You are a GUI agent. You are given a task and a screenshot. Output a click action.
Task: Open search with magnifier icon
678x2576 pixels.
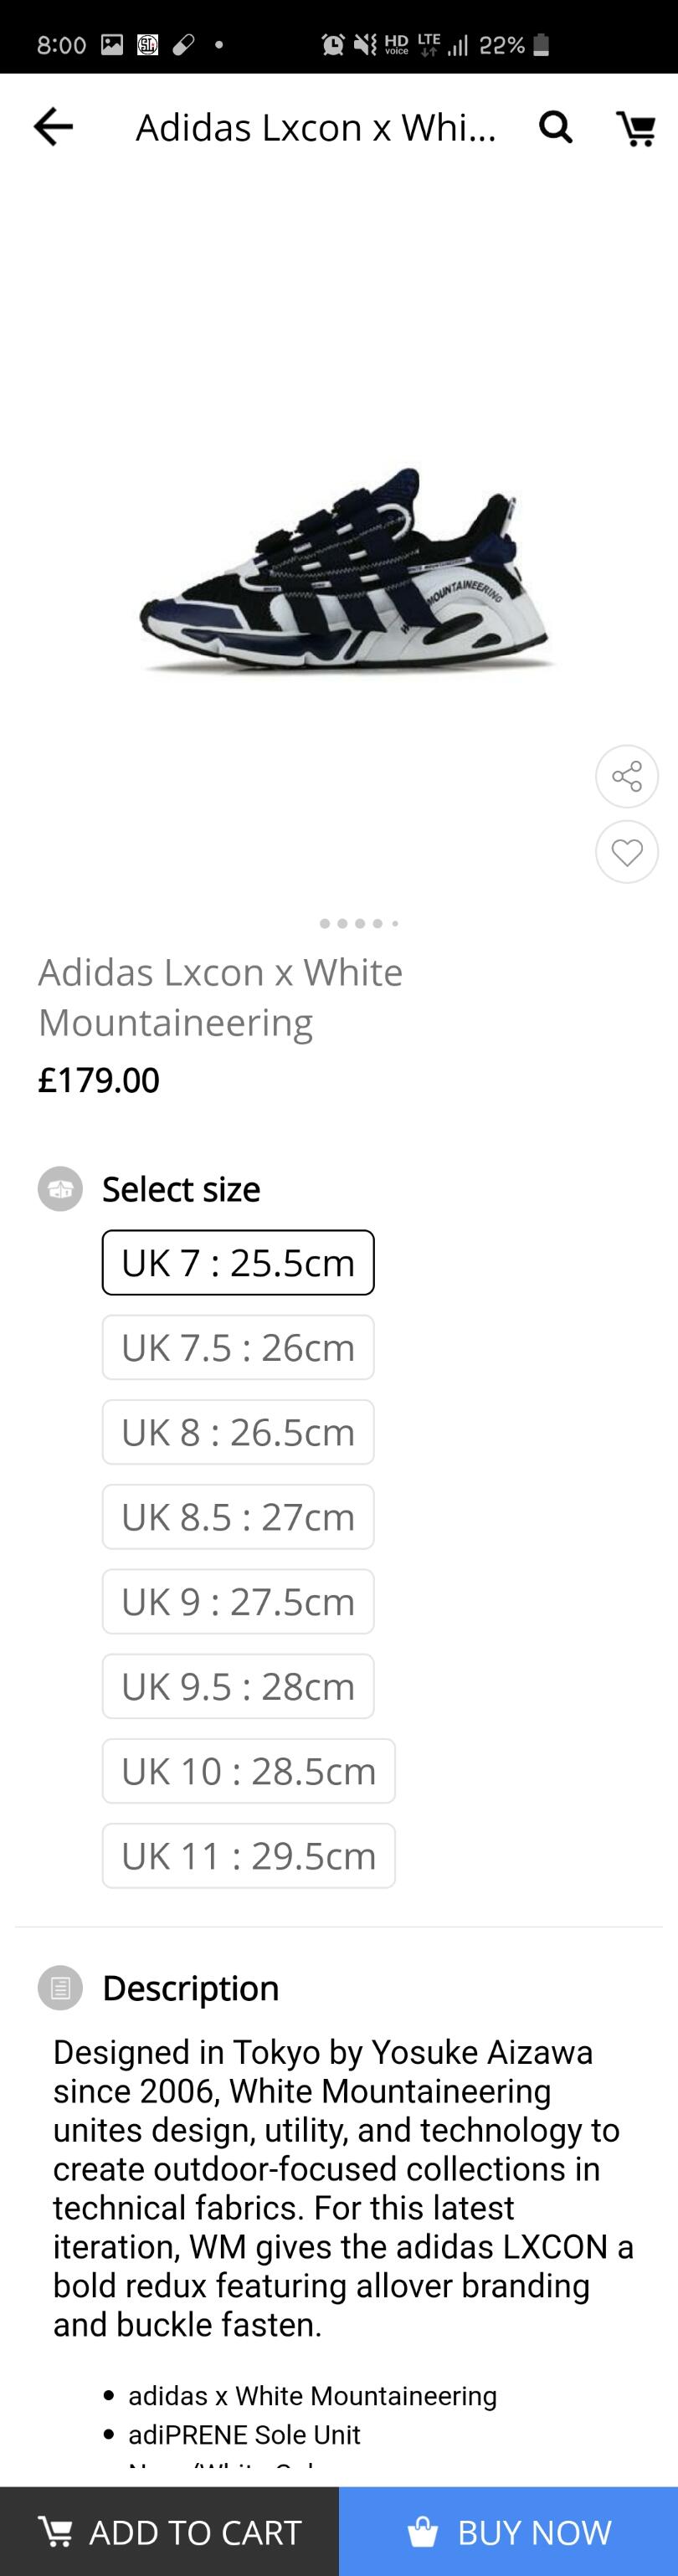click(556, 127)
